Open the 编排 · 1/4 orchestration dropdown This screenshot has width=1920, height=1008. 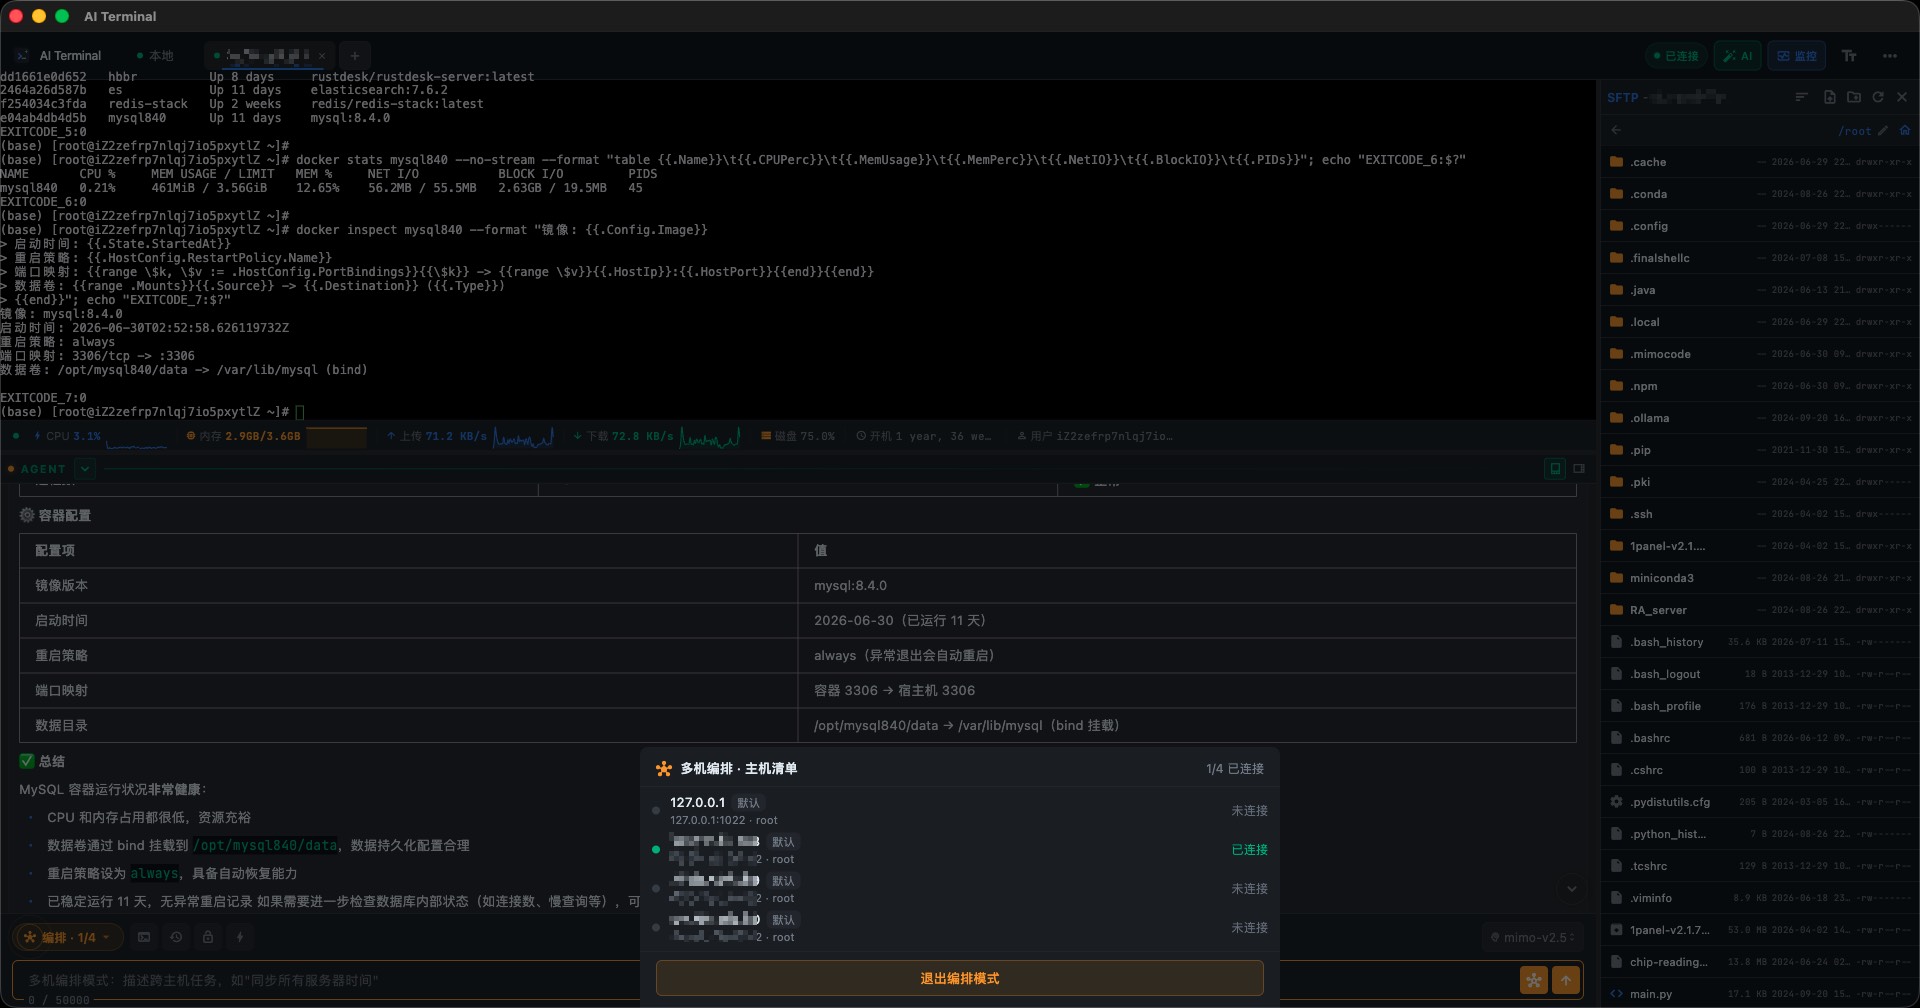pos(67,937)
